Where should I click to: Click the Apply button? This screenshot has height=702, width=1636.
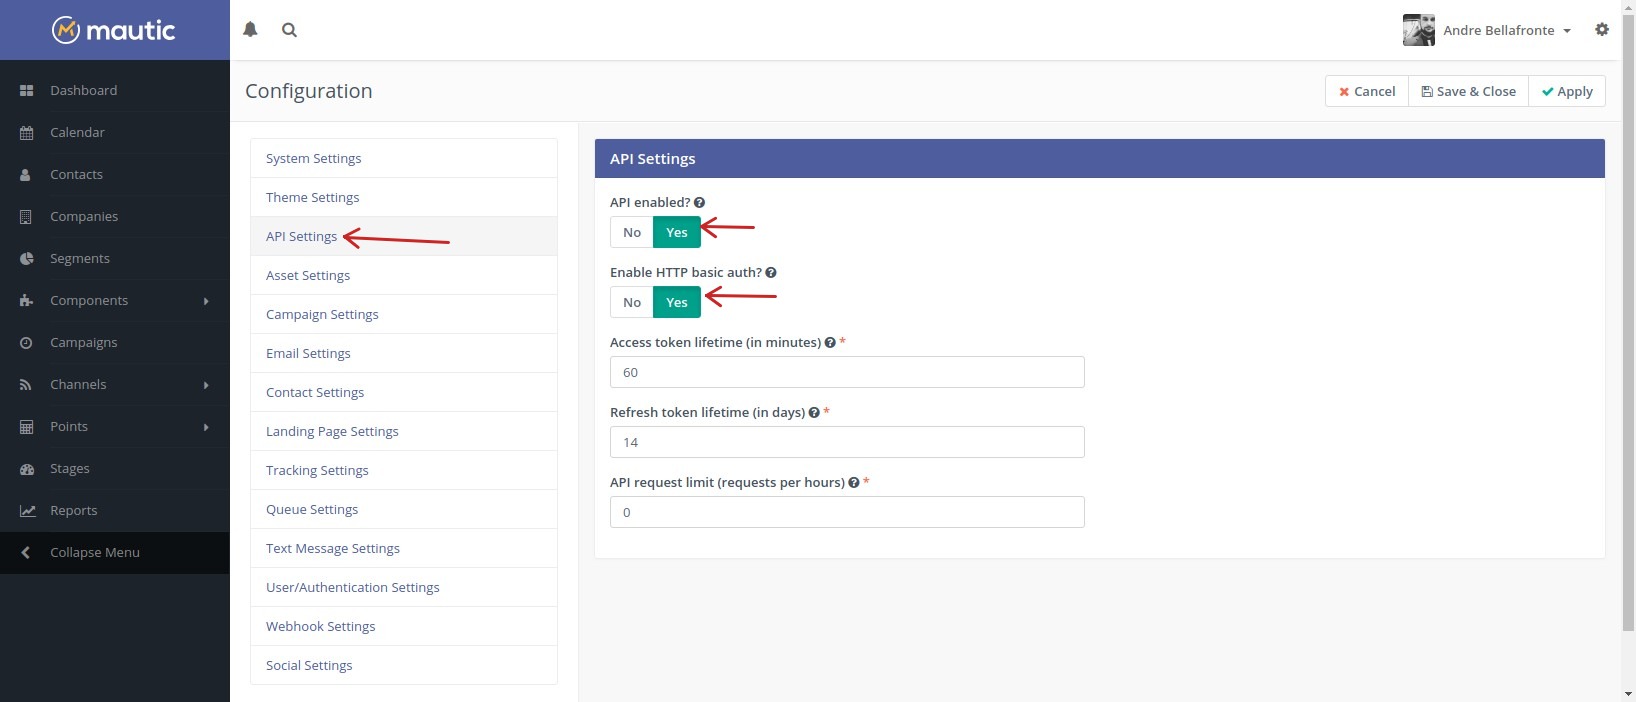tap(1566, 91)
